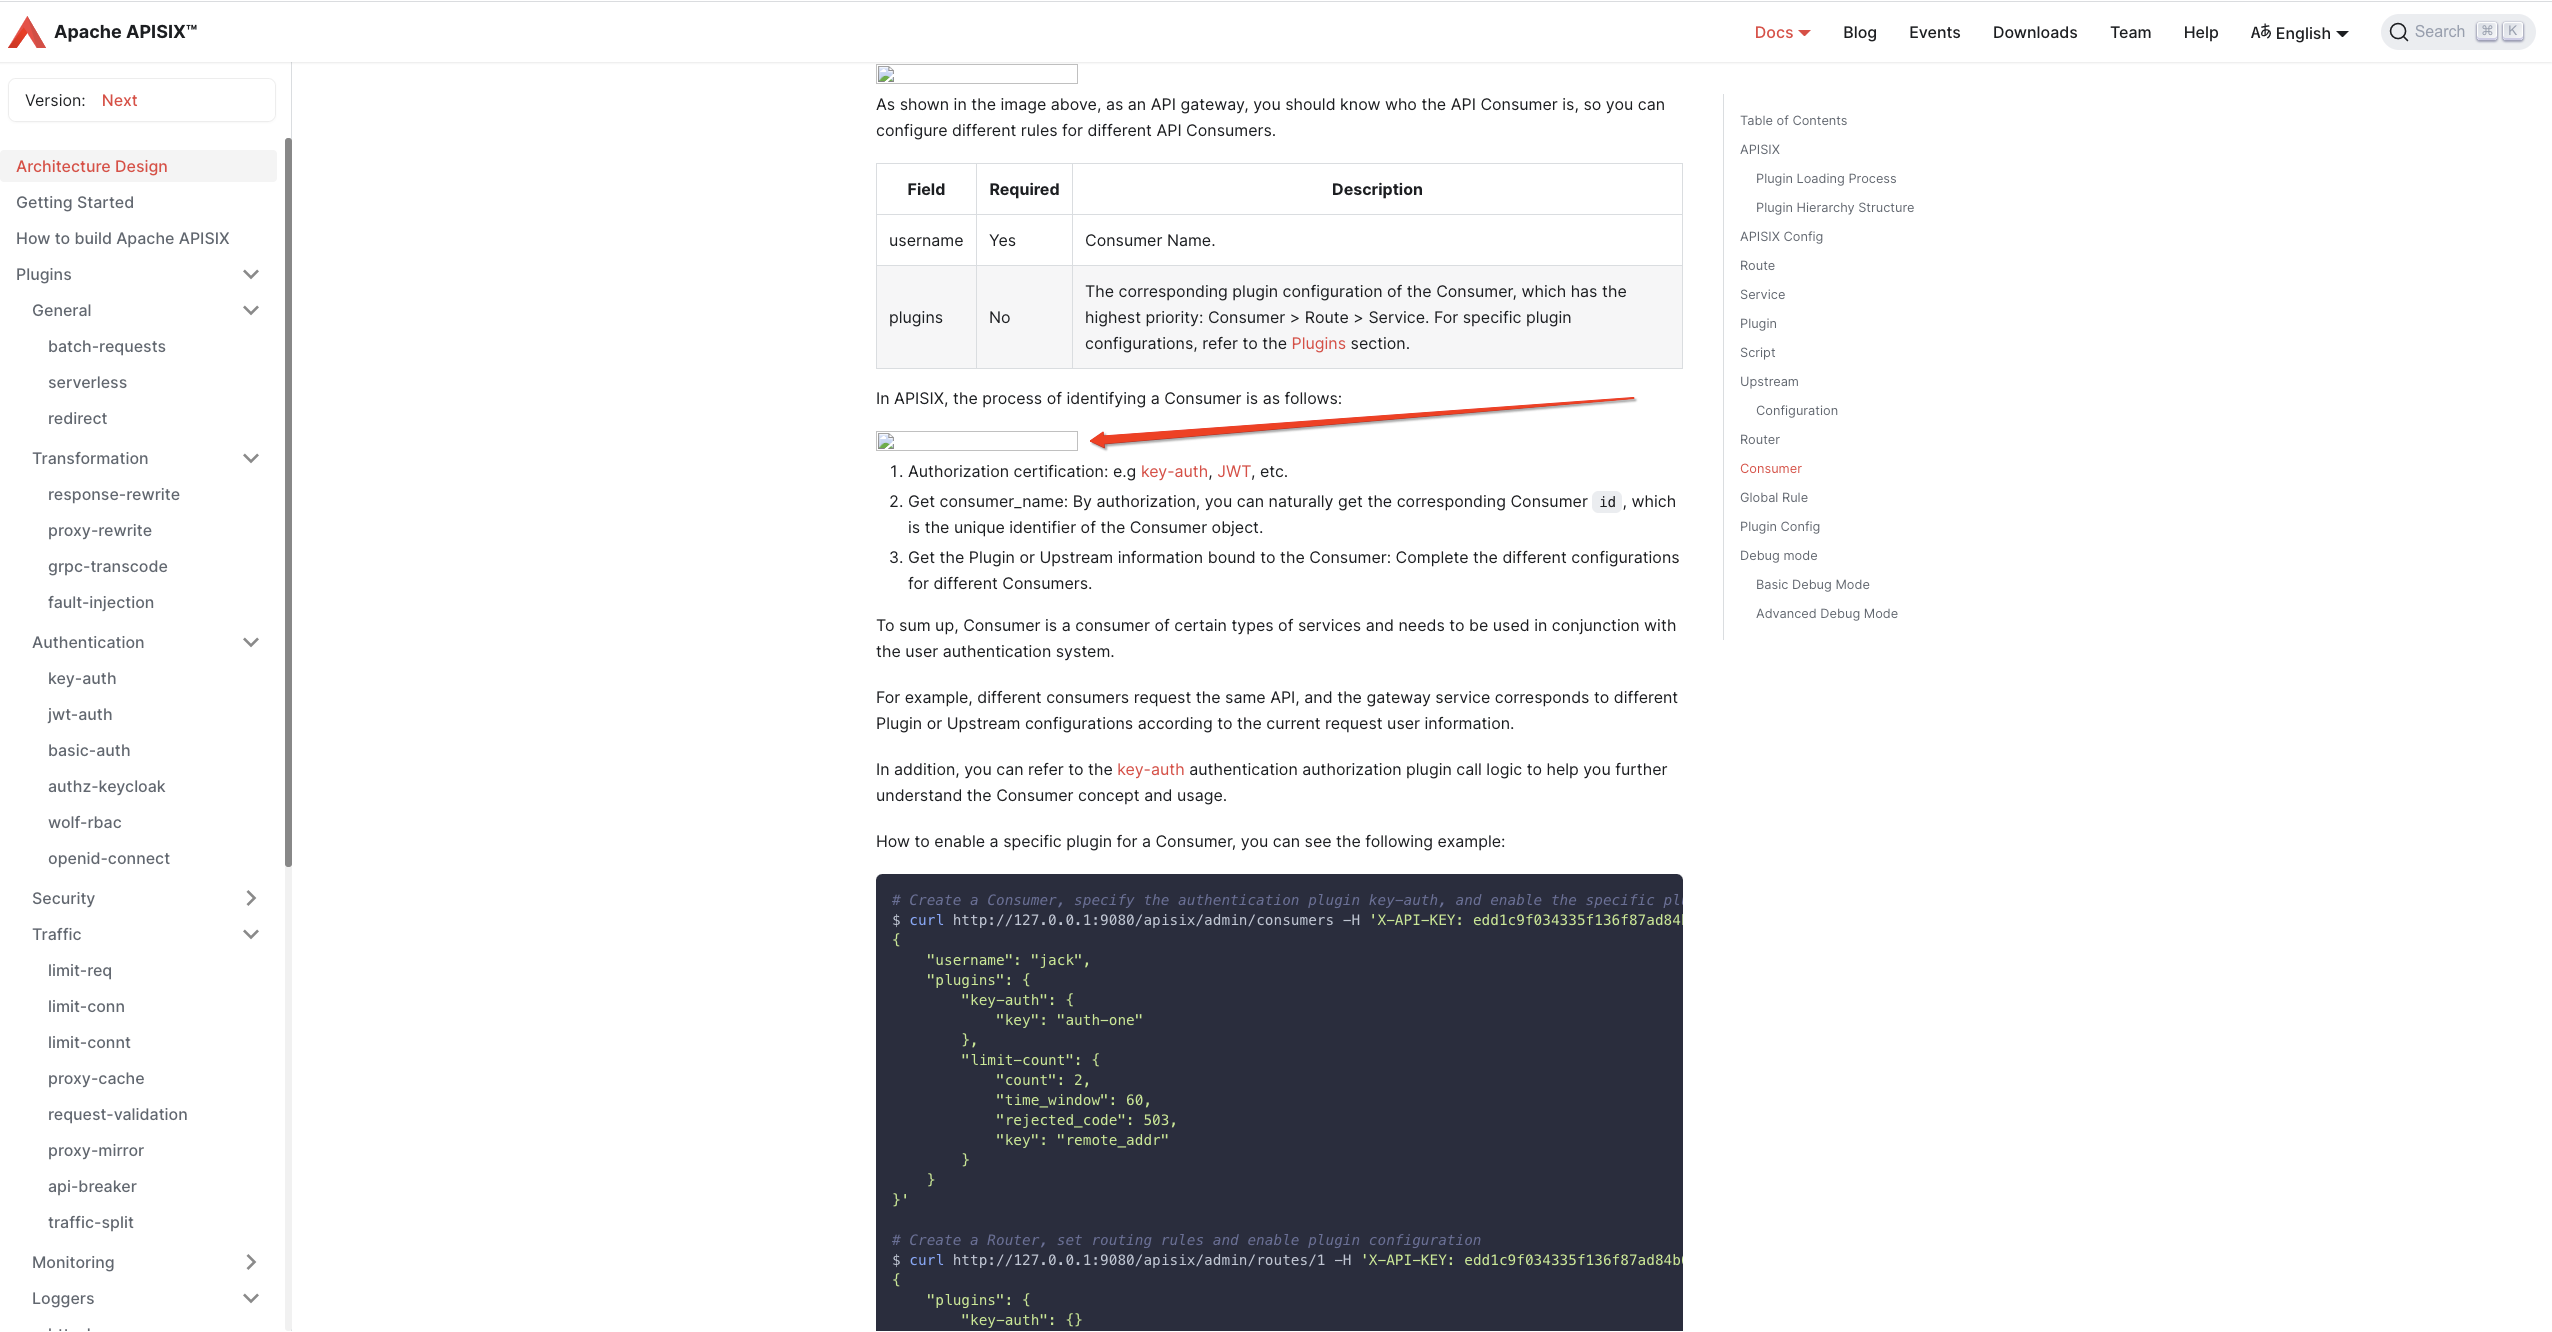
Task: Change version by clicking Next
Action: coord(119,100)
